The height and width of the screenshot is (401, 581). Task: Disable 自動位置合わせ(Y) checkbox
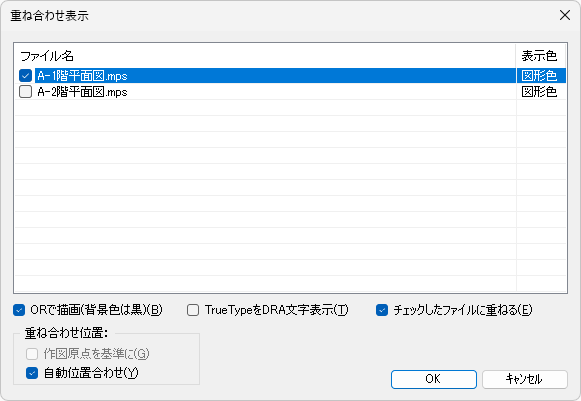32,373
